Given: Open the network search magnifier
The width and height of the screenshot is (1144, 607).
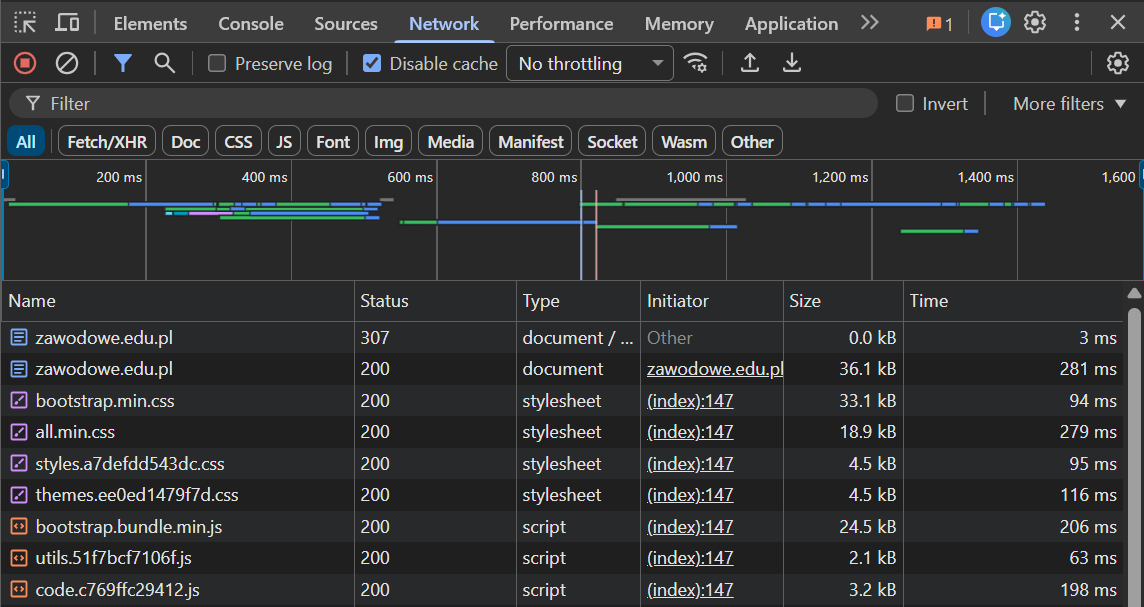Looking at the screenshot, I should [x=165, y=63].
